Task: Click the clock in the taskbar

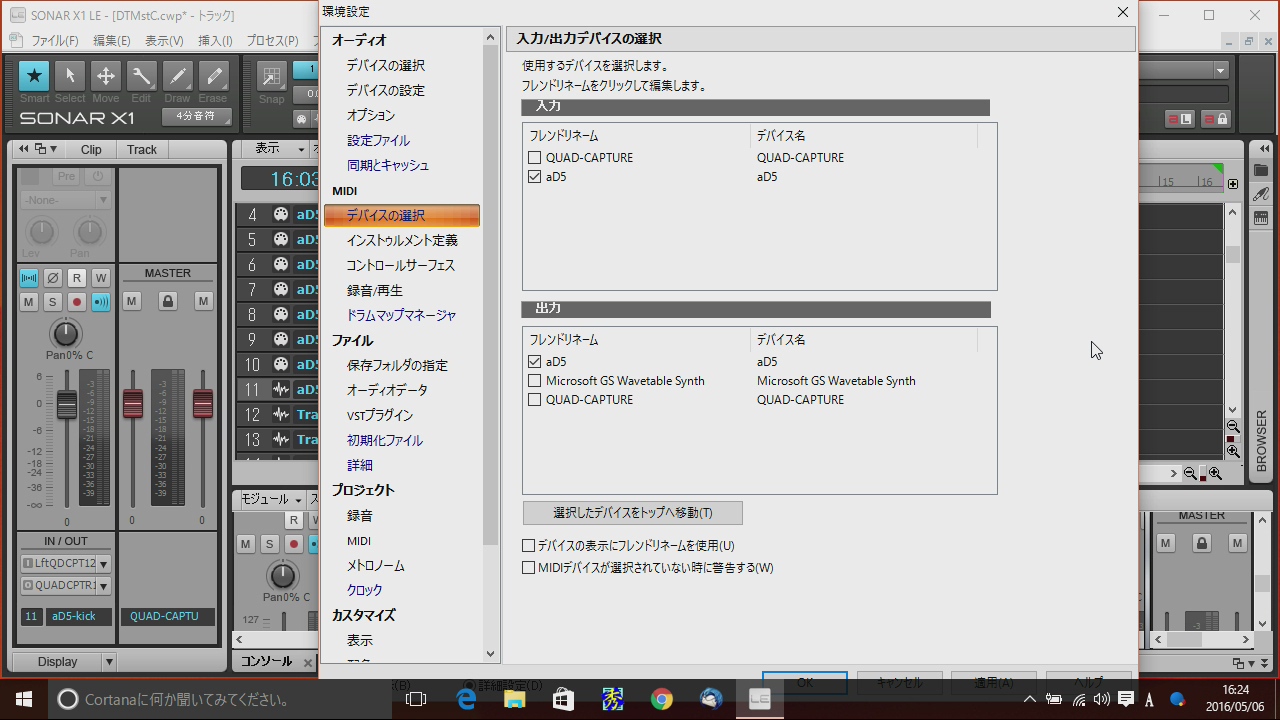Action: click(x=1236, y=699)
